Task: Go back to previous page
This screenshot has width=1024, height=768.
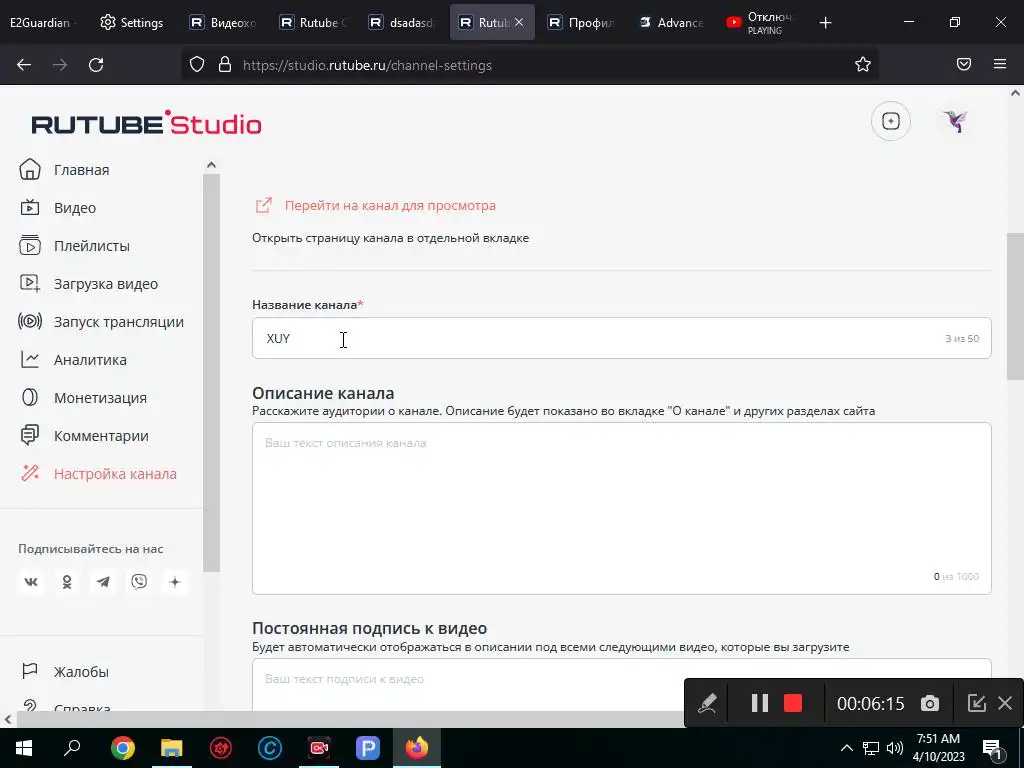Action: 24,64
